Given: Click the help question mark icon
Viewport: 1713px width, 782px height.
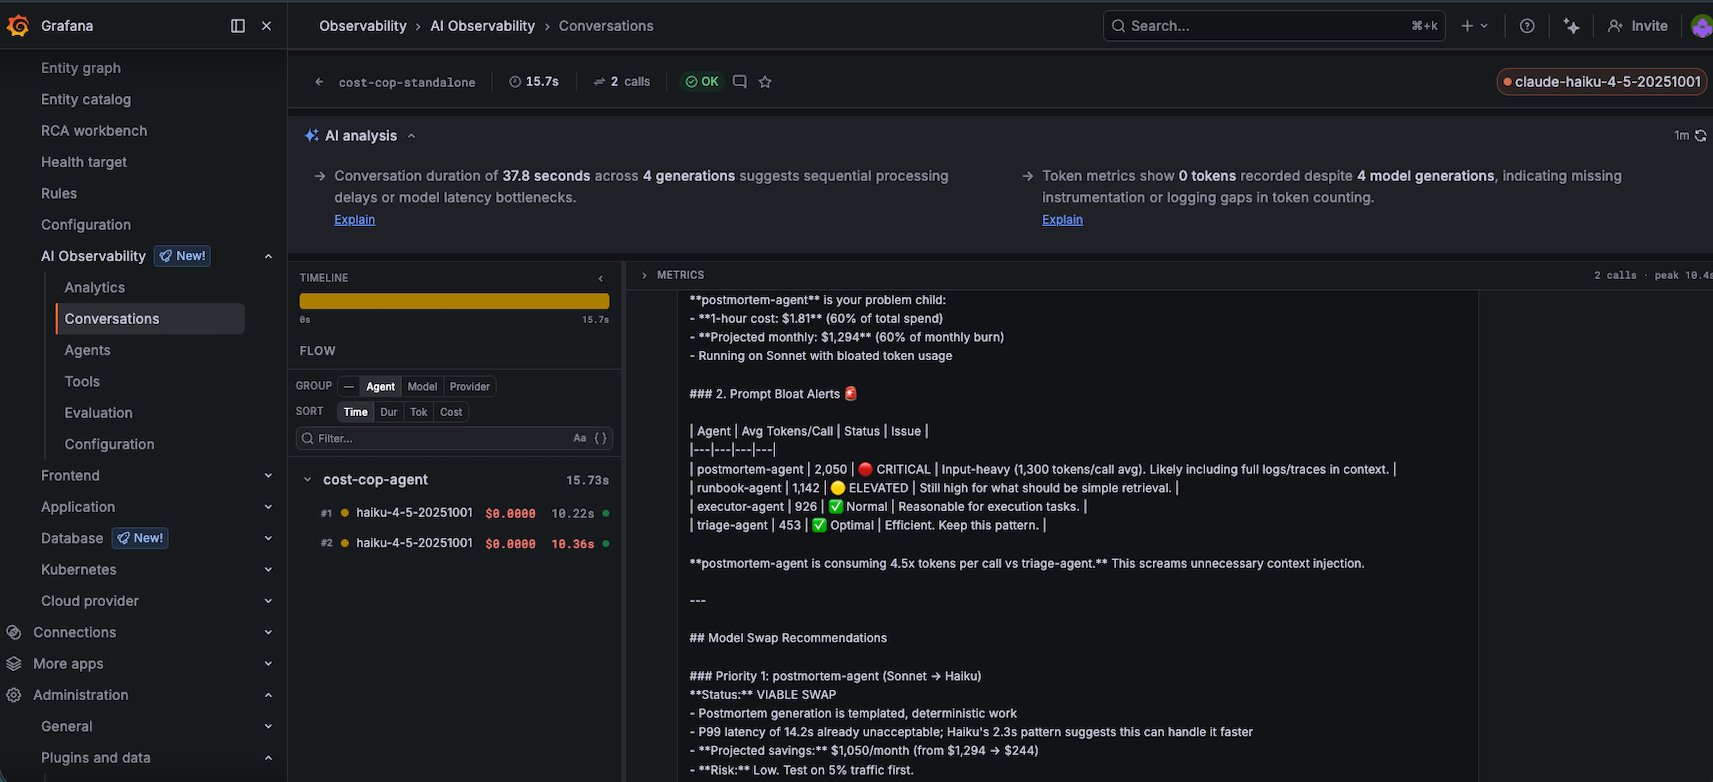Looking at the screenshot, I should 1527,26.
